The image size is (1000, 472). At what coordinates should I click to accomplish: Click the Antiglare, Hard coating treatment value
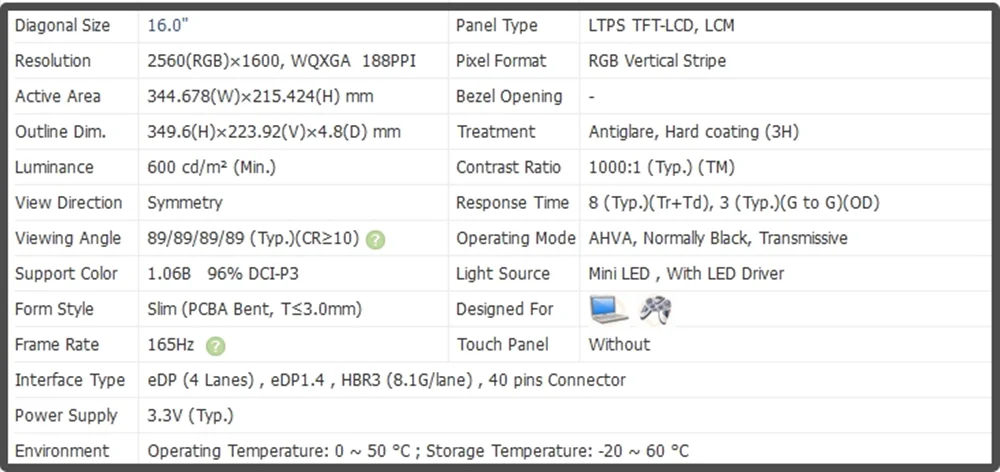[x=693, y=132]
